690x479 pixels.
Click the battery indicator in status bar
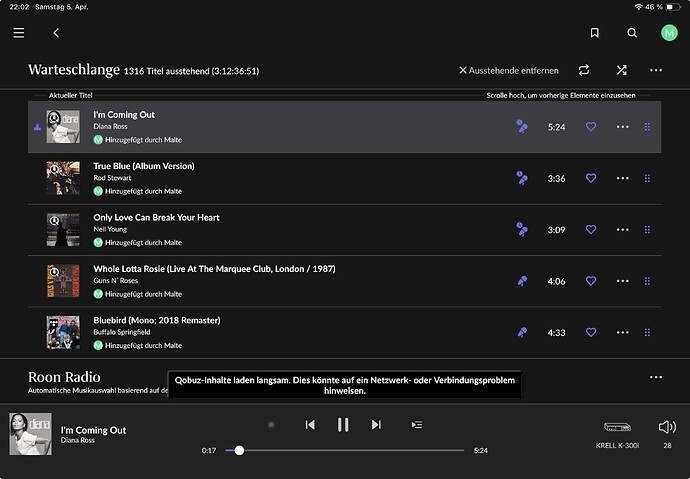[x=673, y=7]
